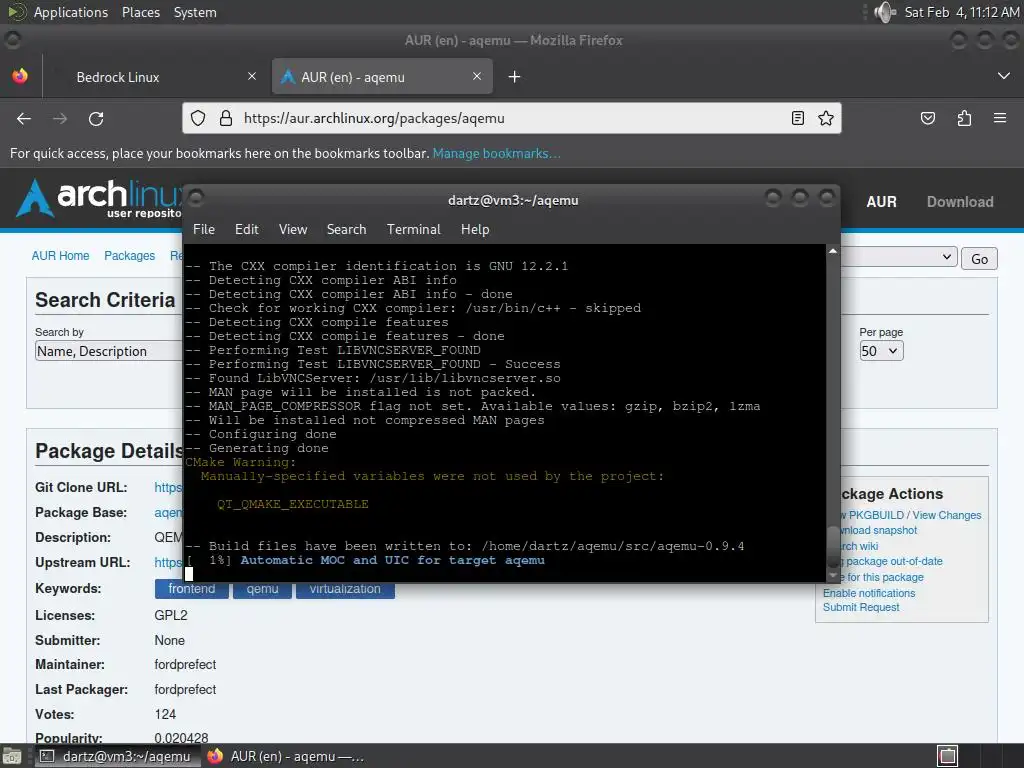Screen dimensions: 1024x768
Task: Reload the AUR aqemu page
Action: [96, 119]
